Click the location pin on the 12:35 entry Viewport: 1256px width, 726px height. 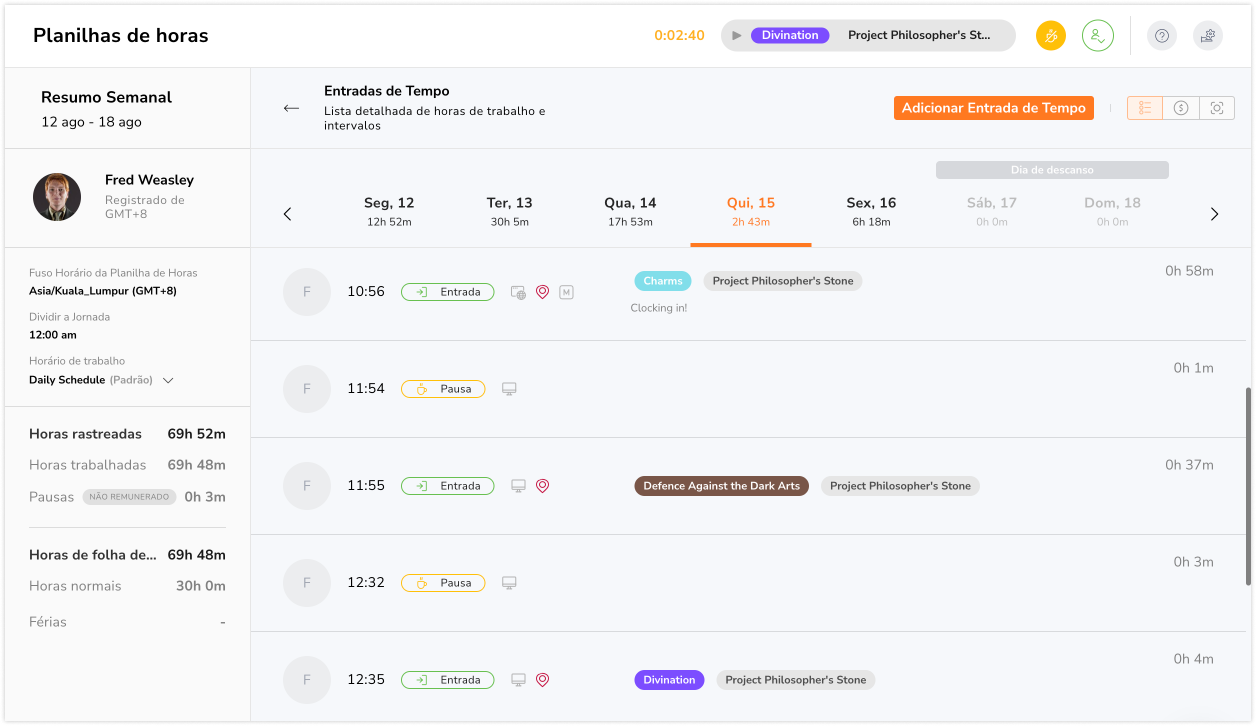pyautogui.click(x=543, y=680)
